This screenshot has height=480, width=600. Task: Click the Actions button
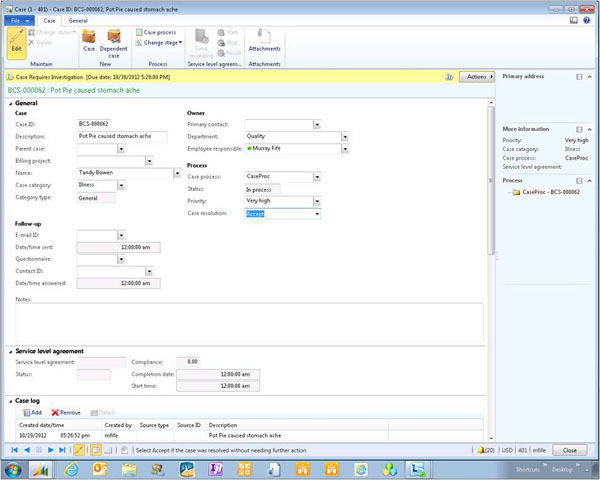[x=478, y=76]
